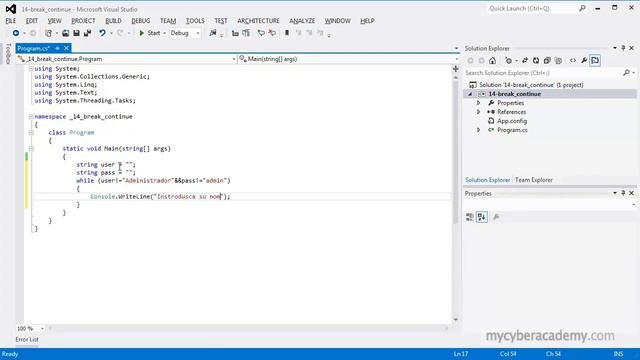Expand the Program.cs node
This screenshot has height=360, width=640.
tap(479, 130)
